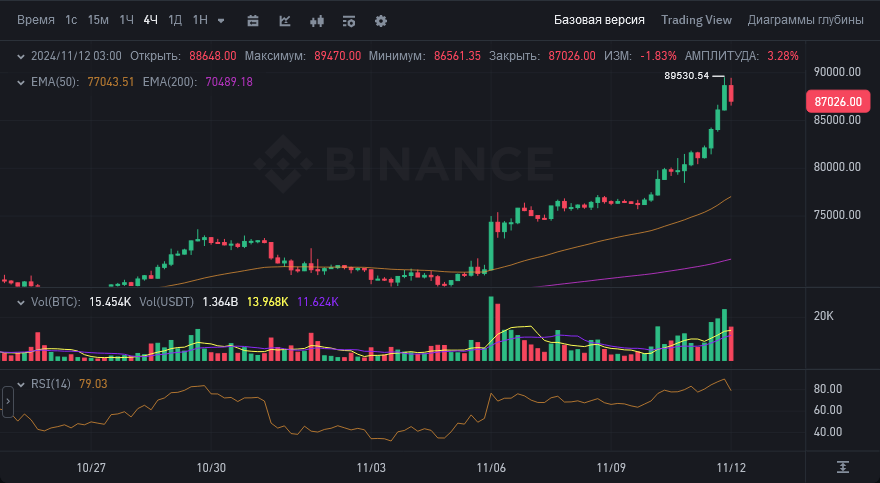Screen dimensions: 880x483
Task: Collapse the RSI(14) indicator legend
Action: (x=21, y=384)
